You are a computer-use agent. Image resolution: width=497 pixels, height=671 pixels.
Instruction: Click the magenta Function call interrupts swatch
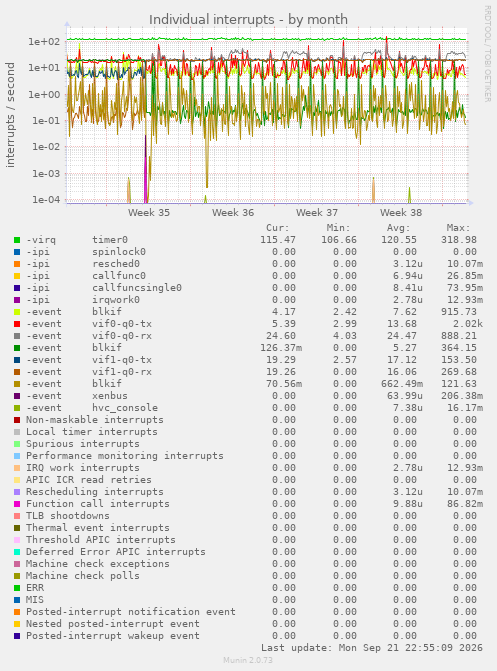point(17,504)
